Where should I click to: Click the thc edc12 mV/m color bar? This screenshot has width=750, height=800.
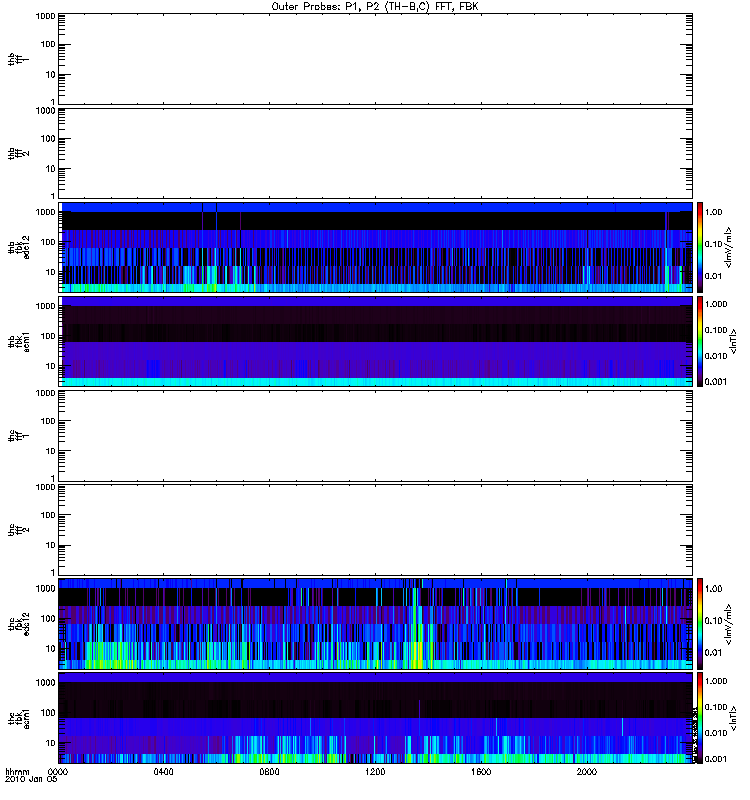pyautogui.click(x=700, y=624)
